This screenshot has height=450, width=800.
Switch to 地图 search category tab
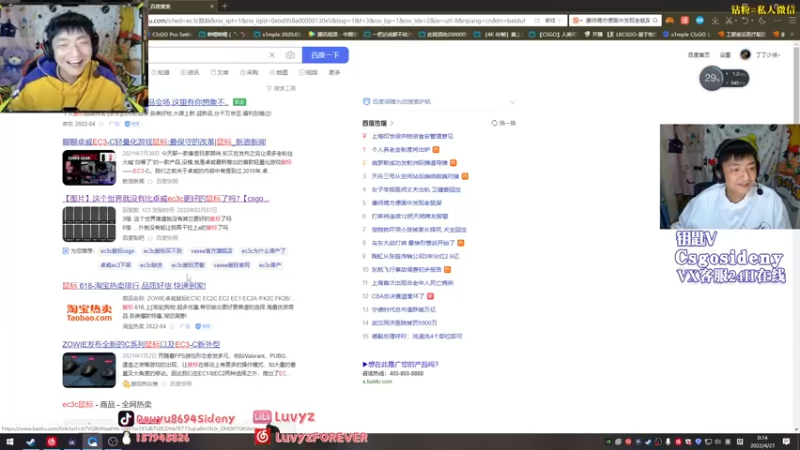pos(279,72)
